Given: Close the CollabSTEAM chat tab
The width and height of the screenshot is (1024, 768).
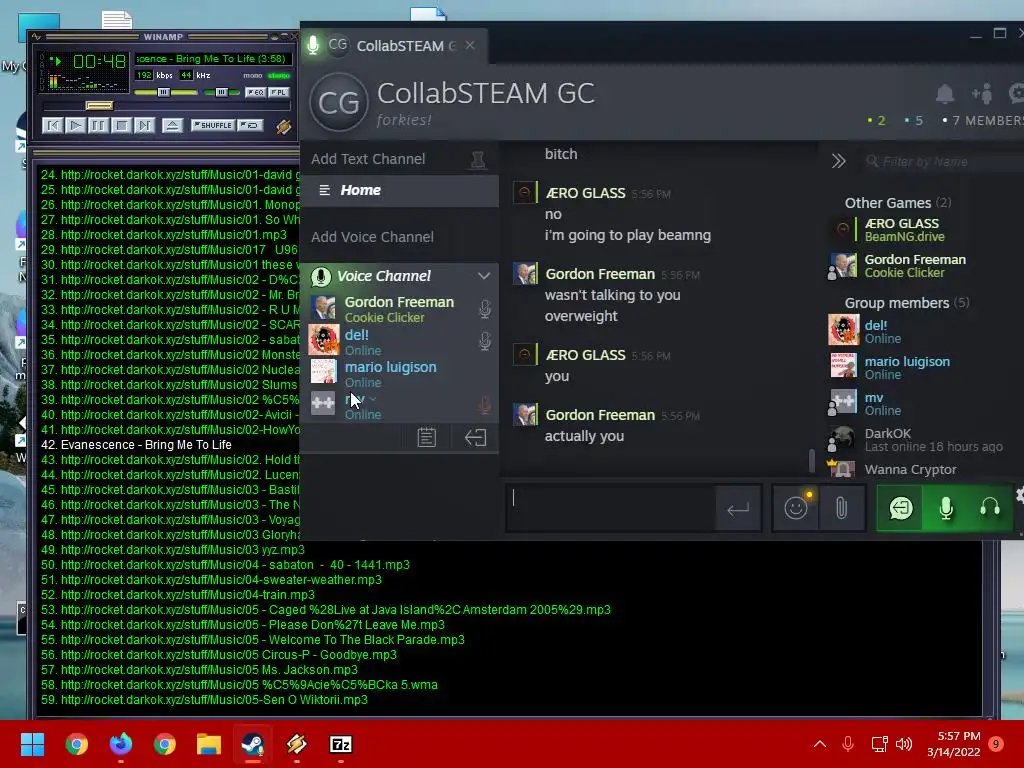Looking at the screenshot, I should pyautogui.click(x=470, y=46).
